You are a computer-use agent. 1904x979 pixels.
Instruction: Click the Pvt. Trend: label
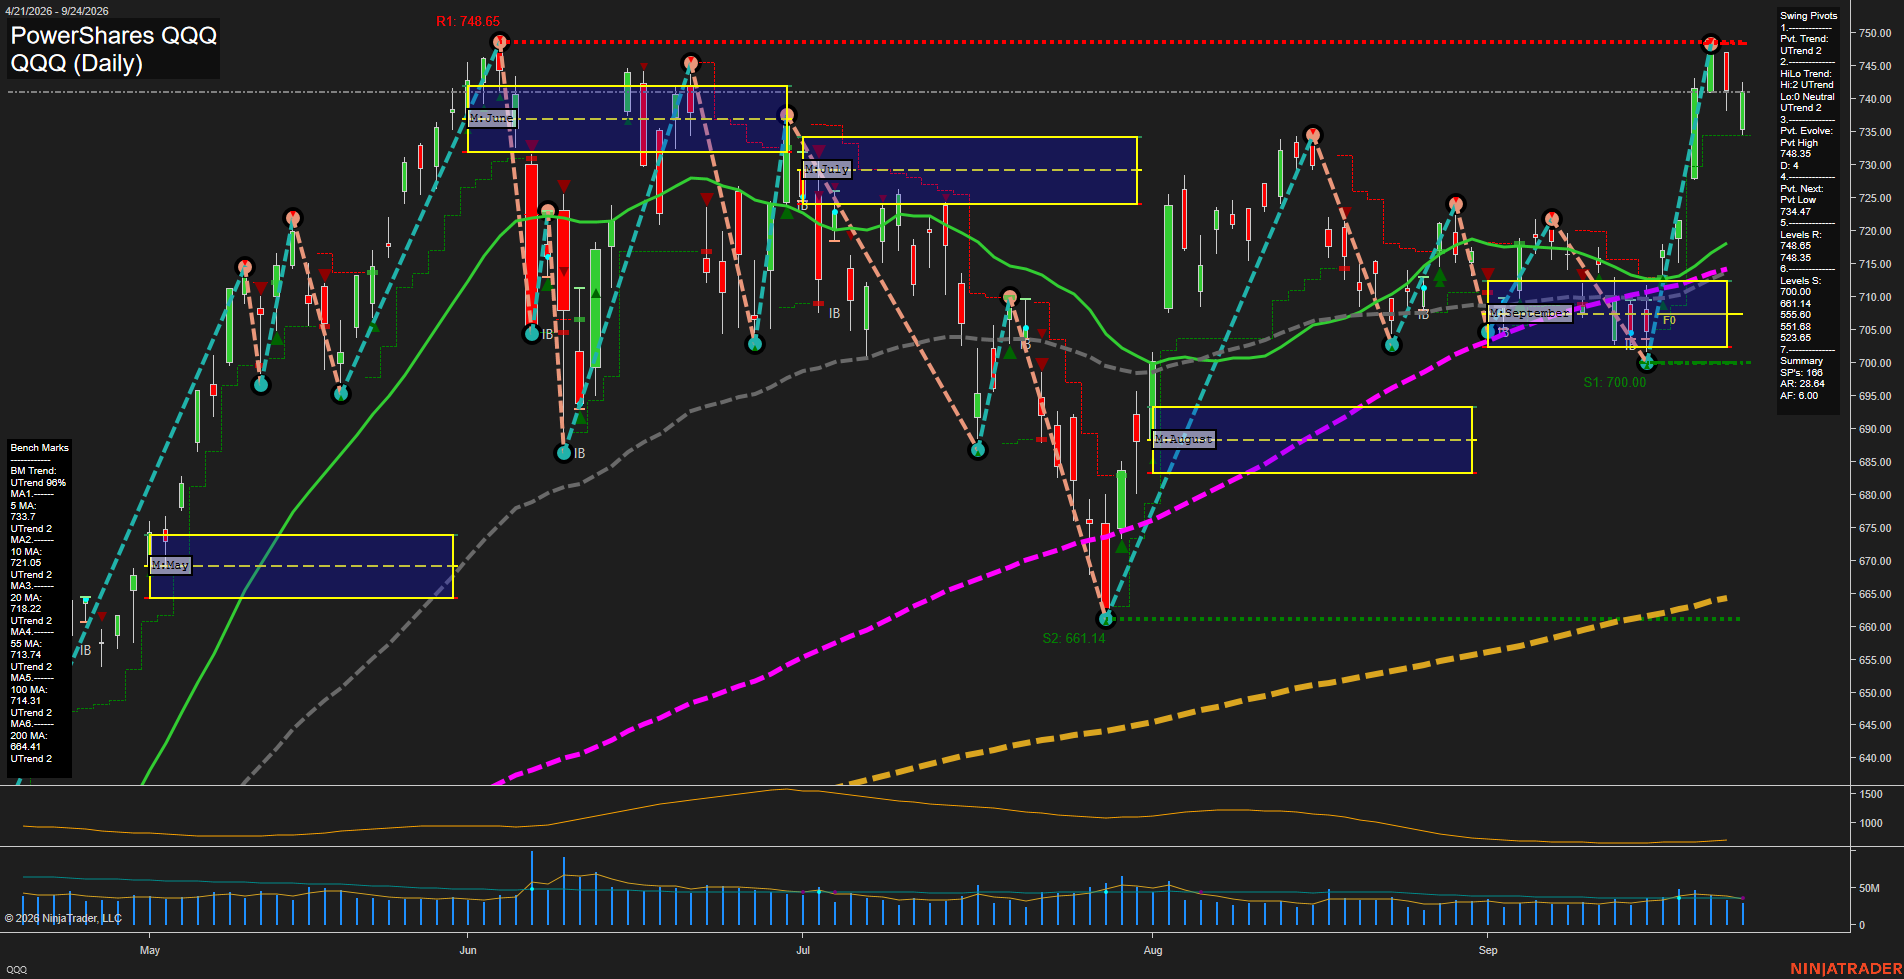pos(1804,39)
